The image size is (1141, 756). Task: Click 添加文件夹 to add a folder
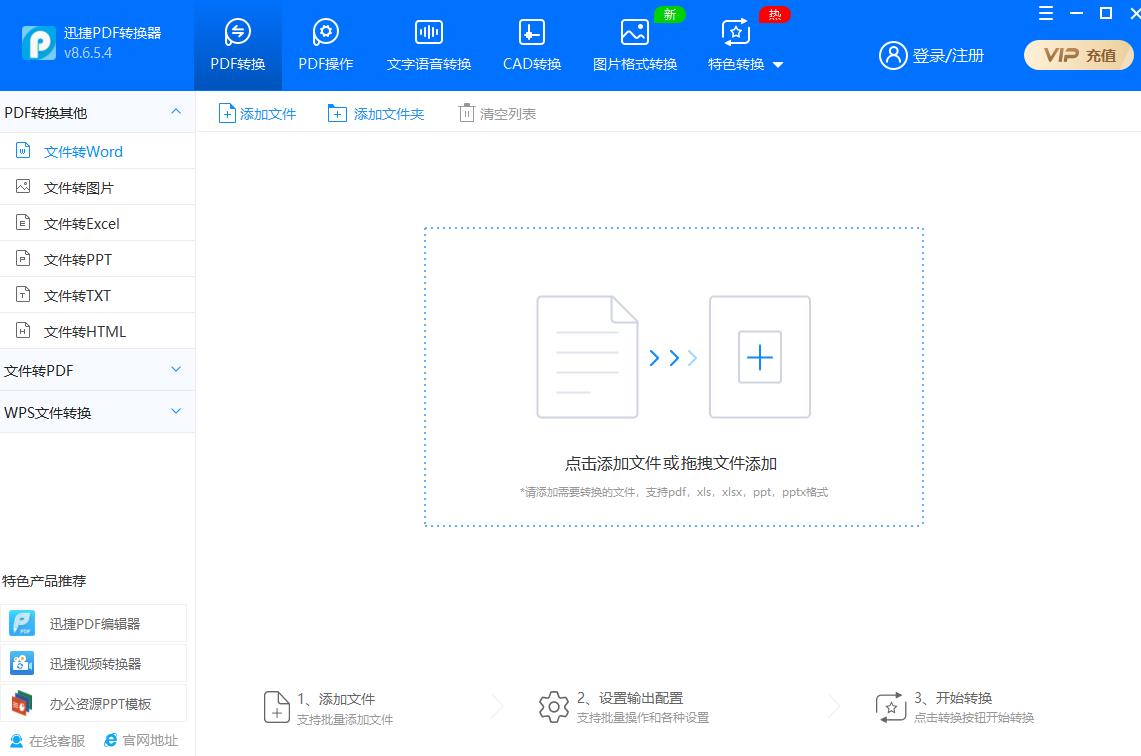(x=377, y=113)
